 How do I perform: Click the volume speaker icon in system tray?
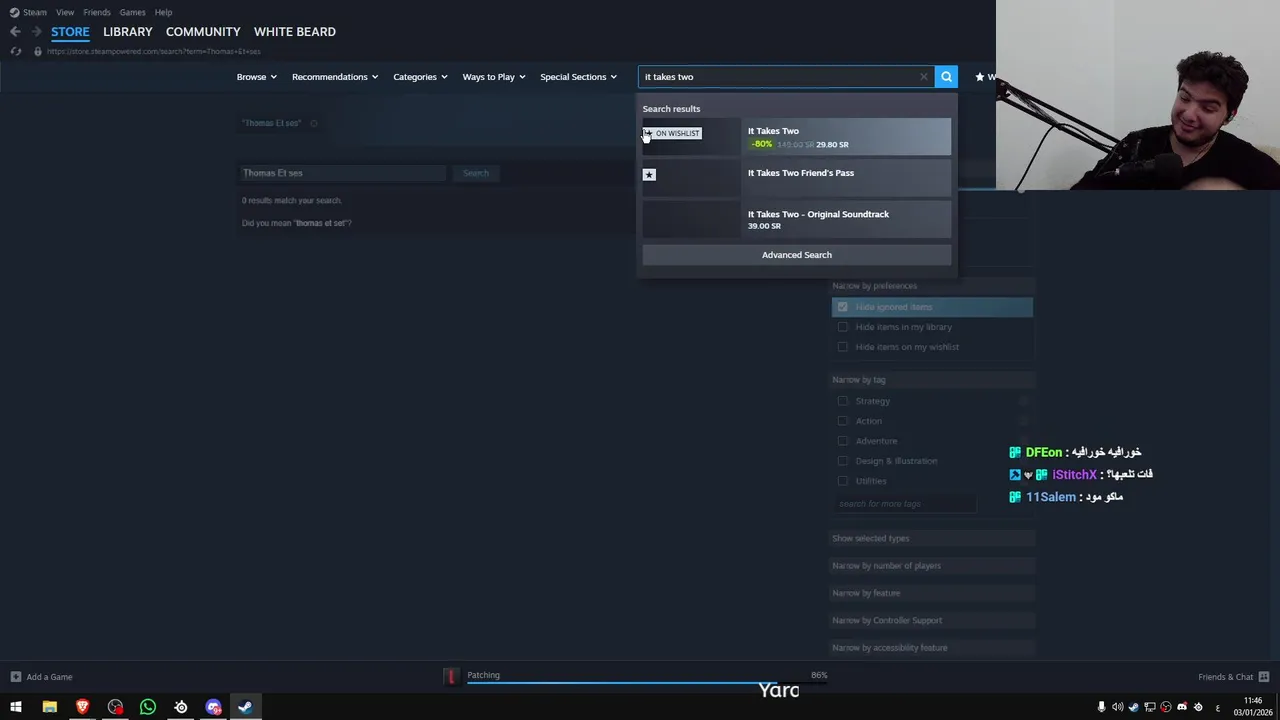[1117, 707]
